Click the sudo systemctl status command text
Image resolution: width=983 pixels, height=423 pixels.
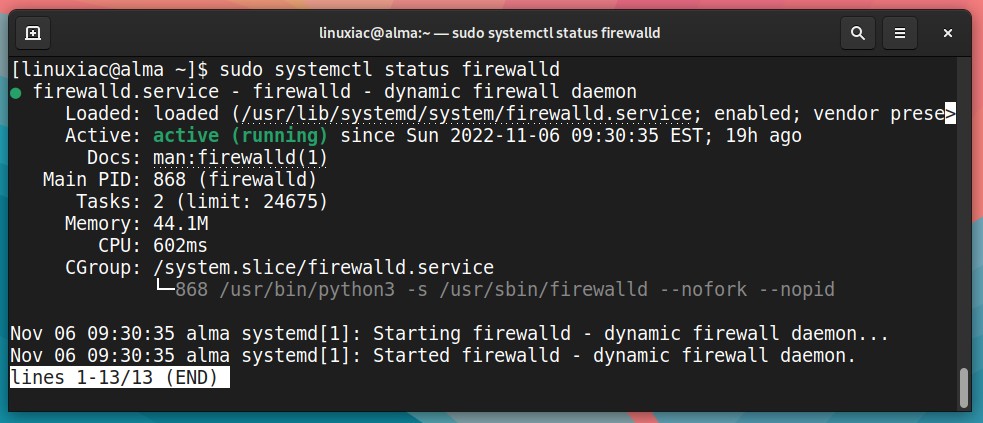[390, 69]
